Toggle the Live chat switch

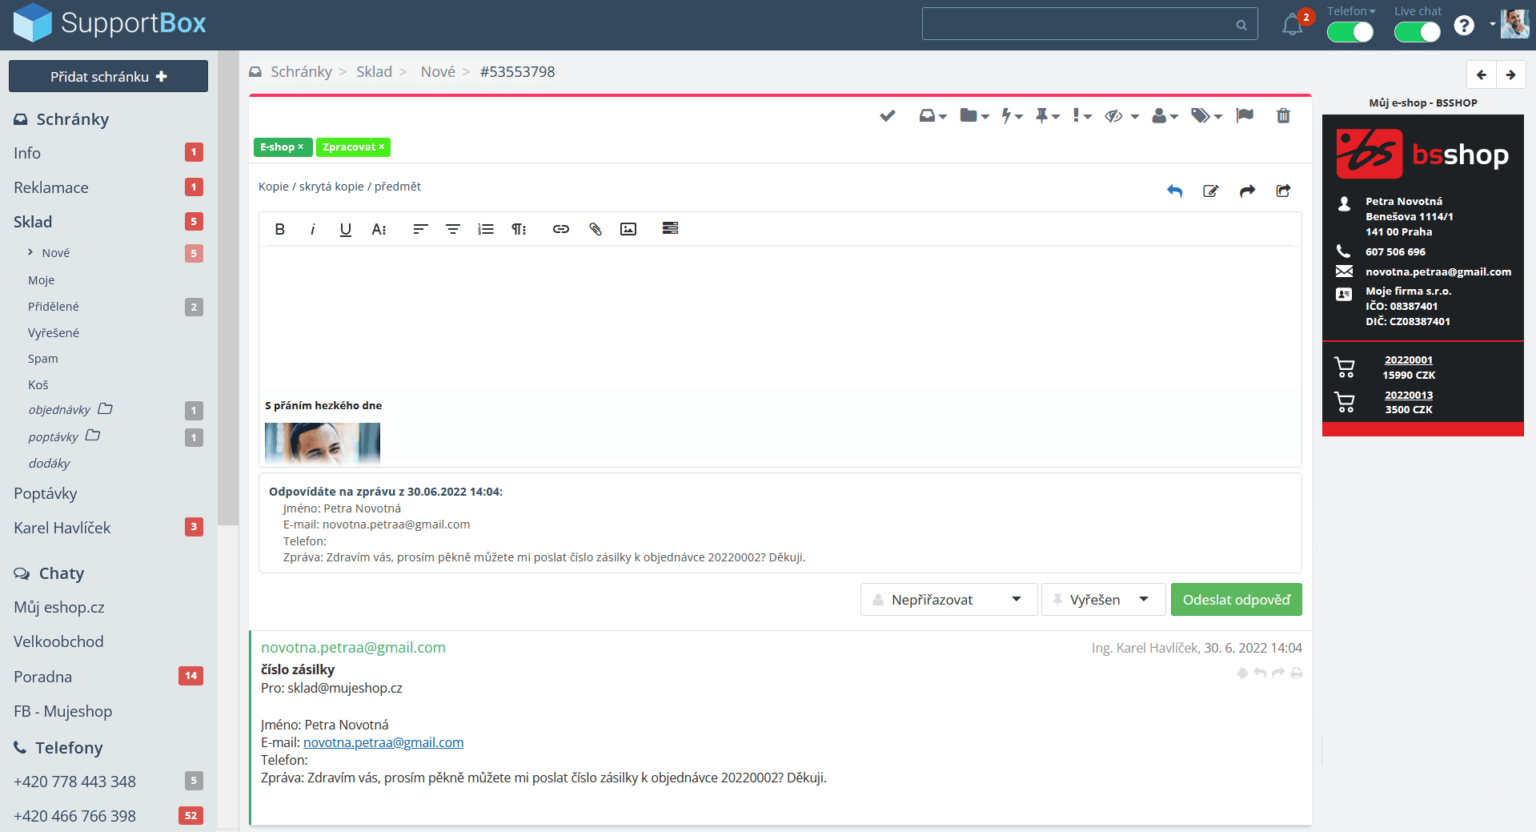click(x=1417, y=32)
